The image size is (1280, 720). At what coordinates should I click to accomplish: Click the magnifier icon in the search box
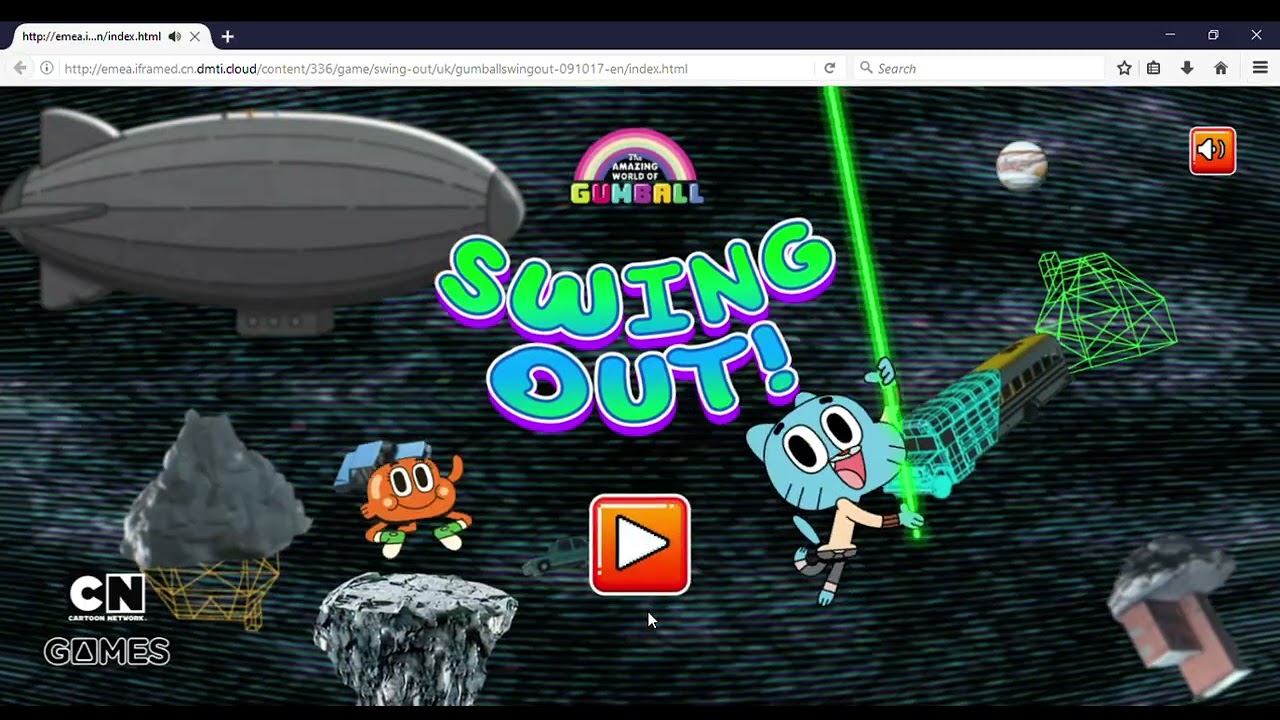pos(866,68)
